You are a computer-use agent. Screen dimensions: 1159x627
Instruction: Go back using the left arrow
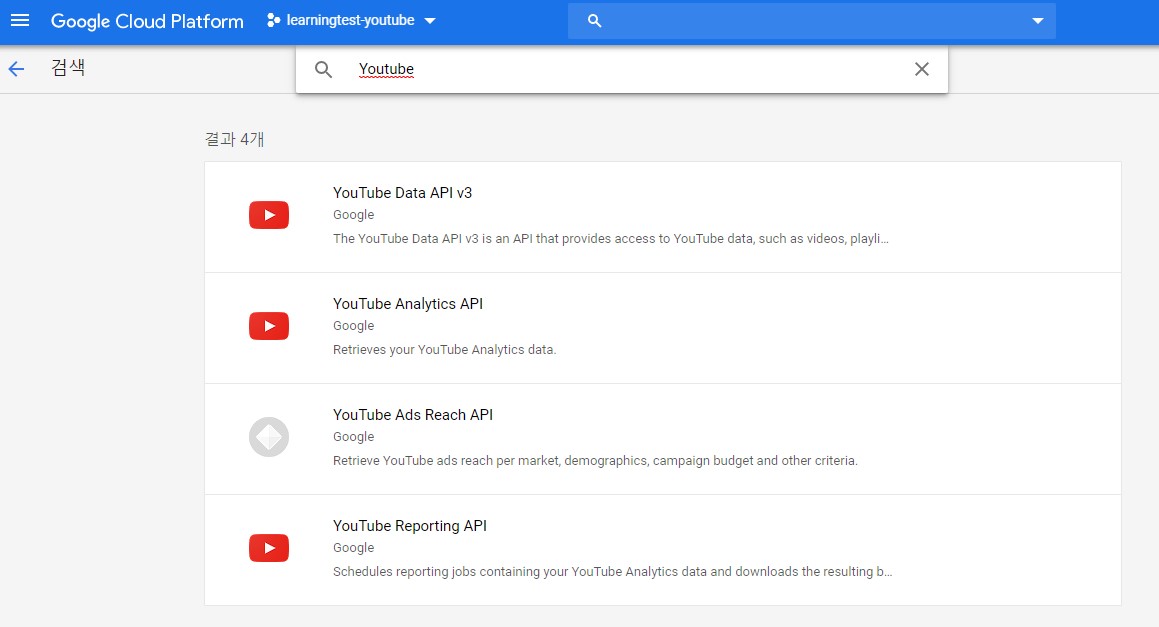(x=16, y=69)
